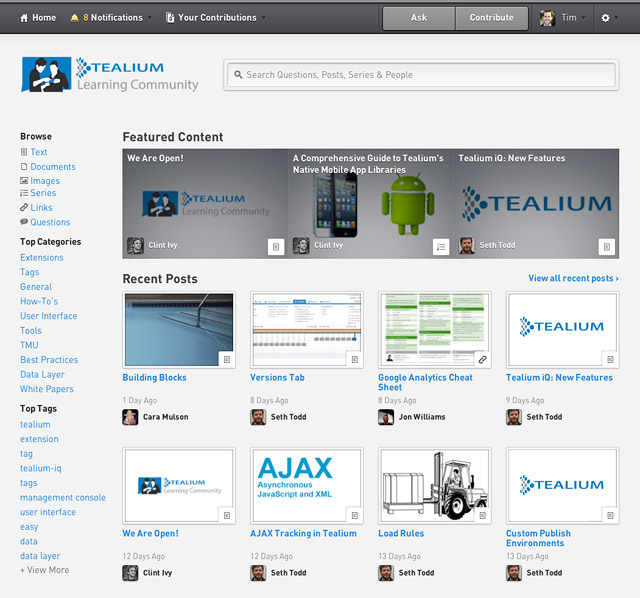Click link icon on Google Analytics Cheat Sheet thumbnail

482,359
